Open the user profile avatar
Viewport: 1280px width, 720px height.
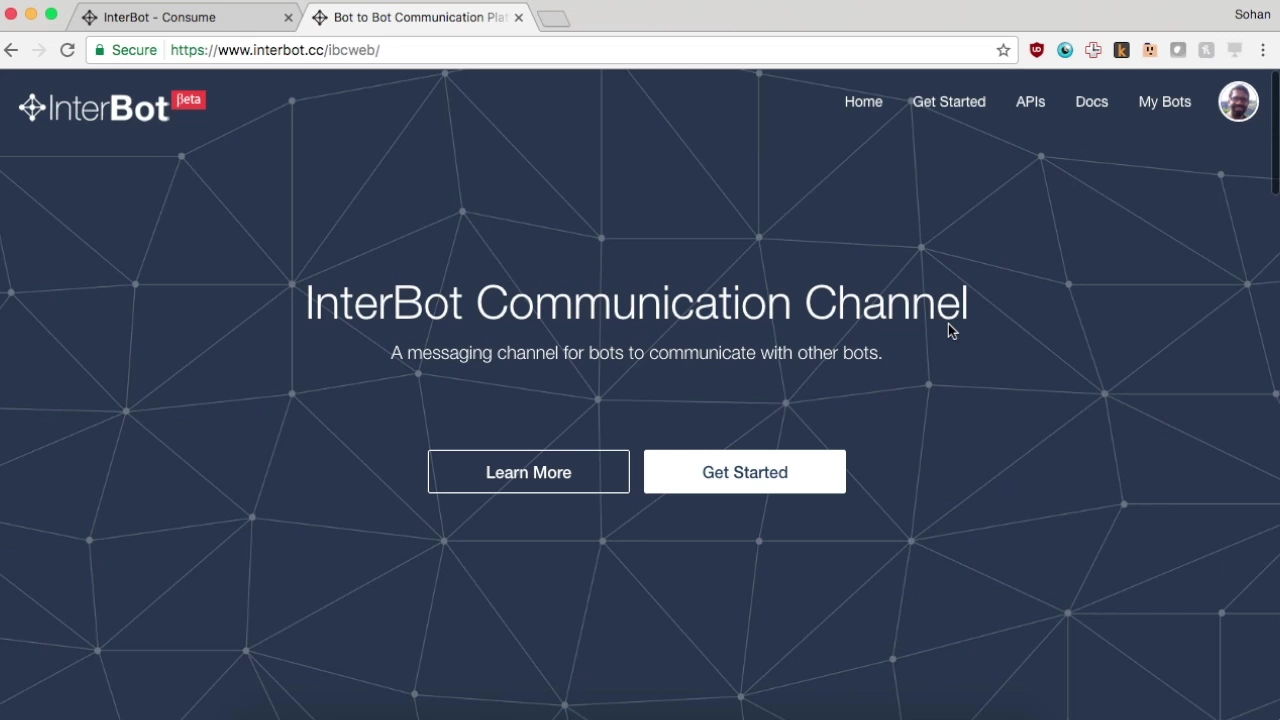point(1238,102)
